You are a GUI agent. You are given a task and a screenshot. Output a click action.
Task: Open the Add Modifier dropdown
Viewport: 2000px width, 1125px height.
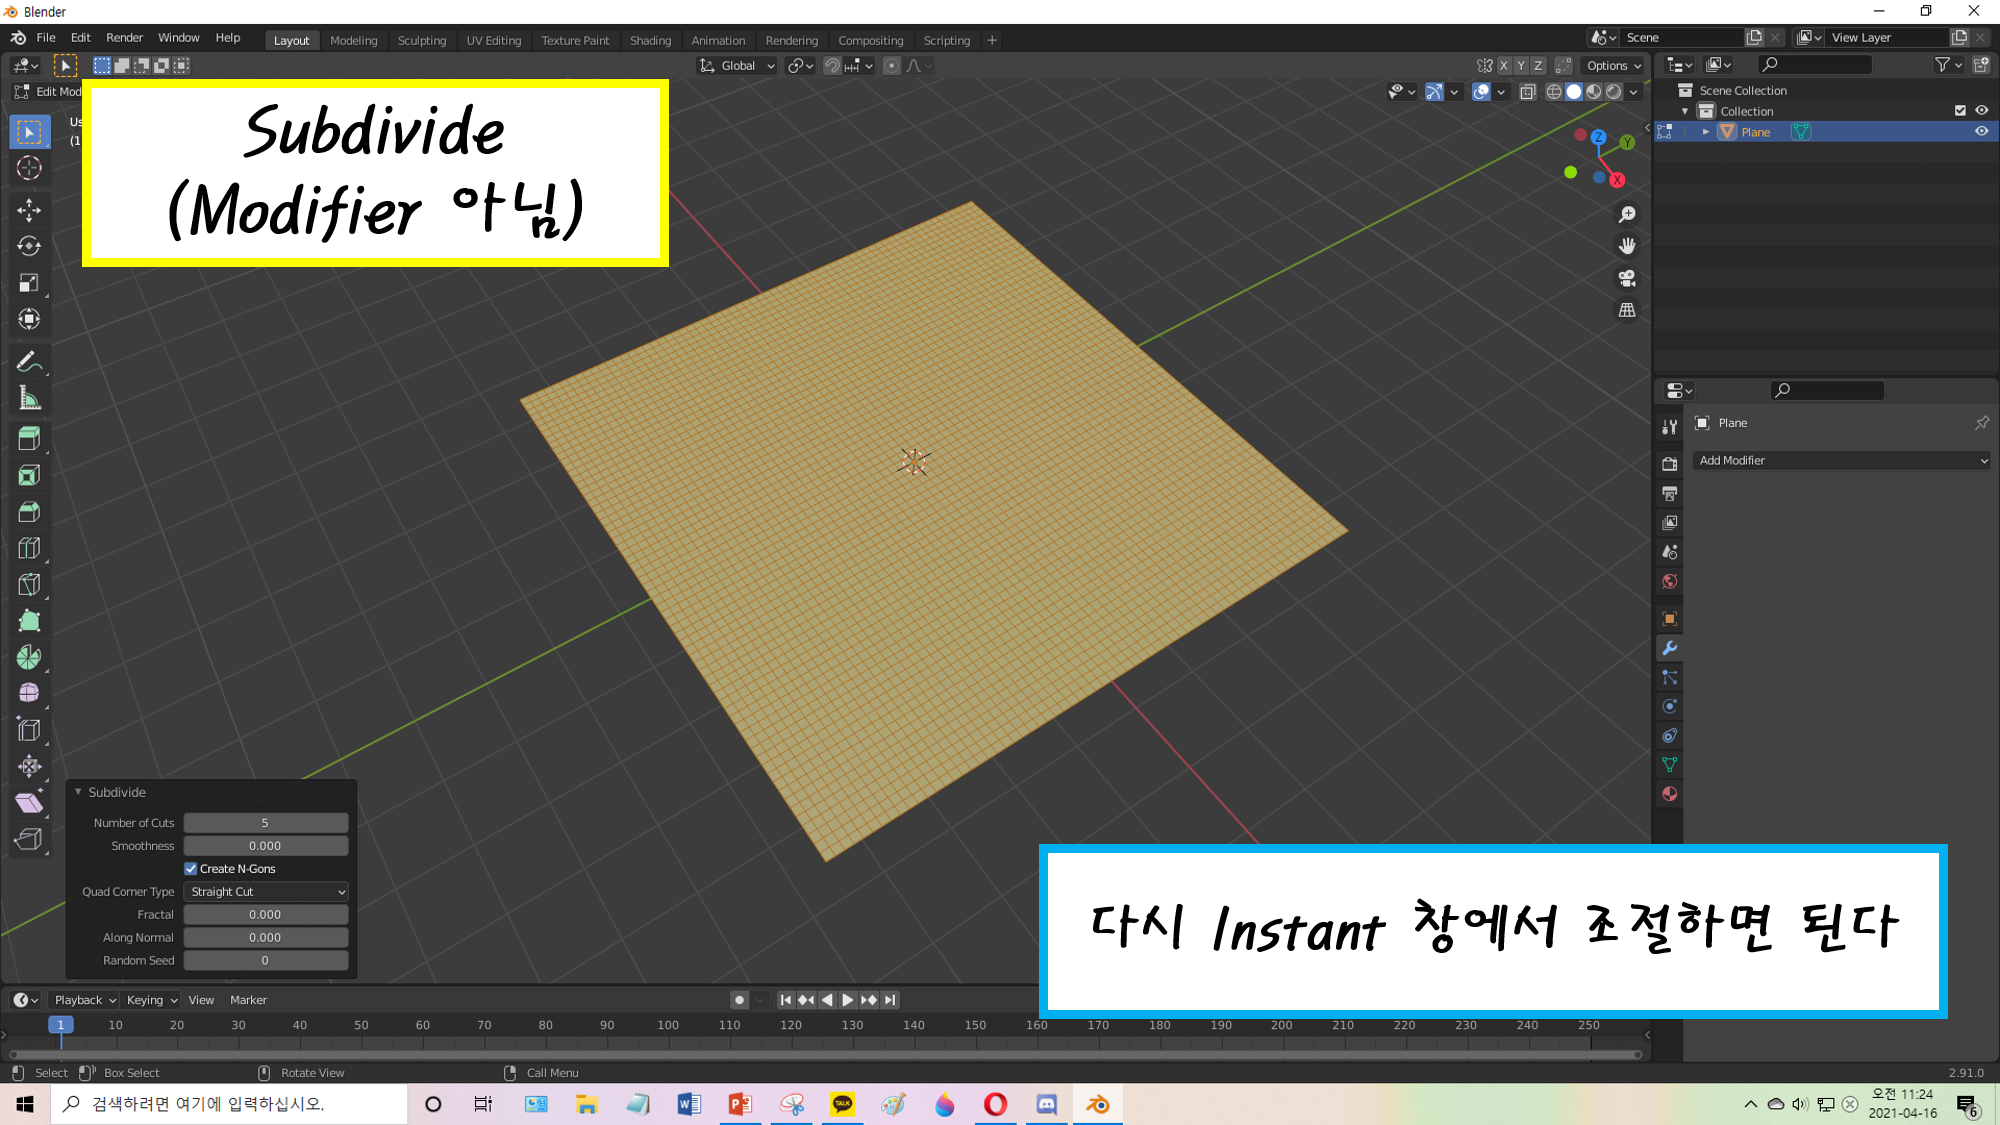coord(1842,461)
